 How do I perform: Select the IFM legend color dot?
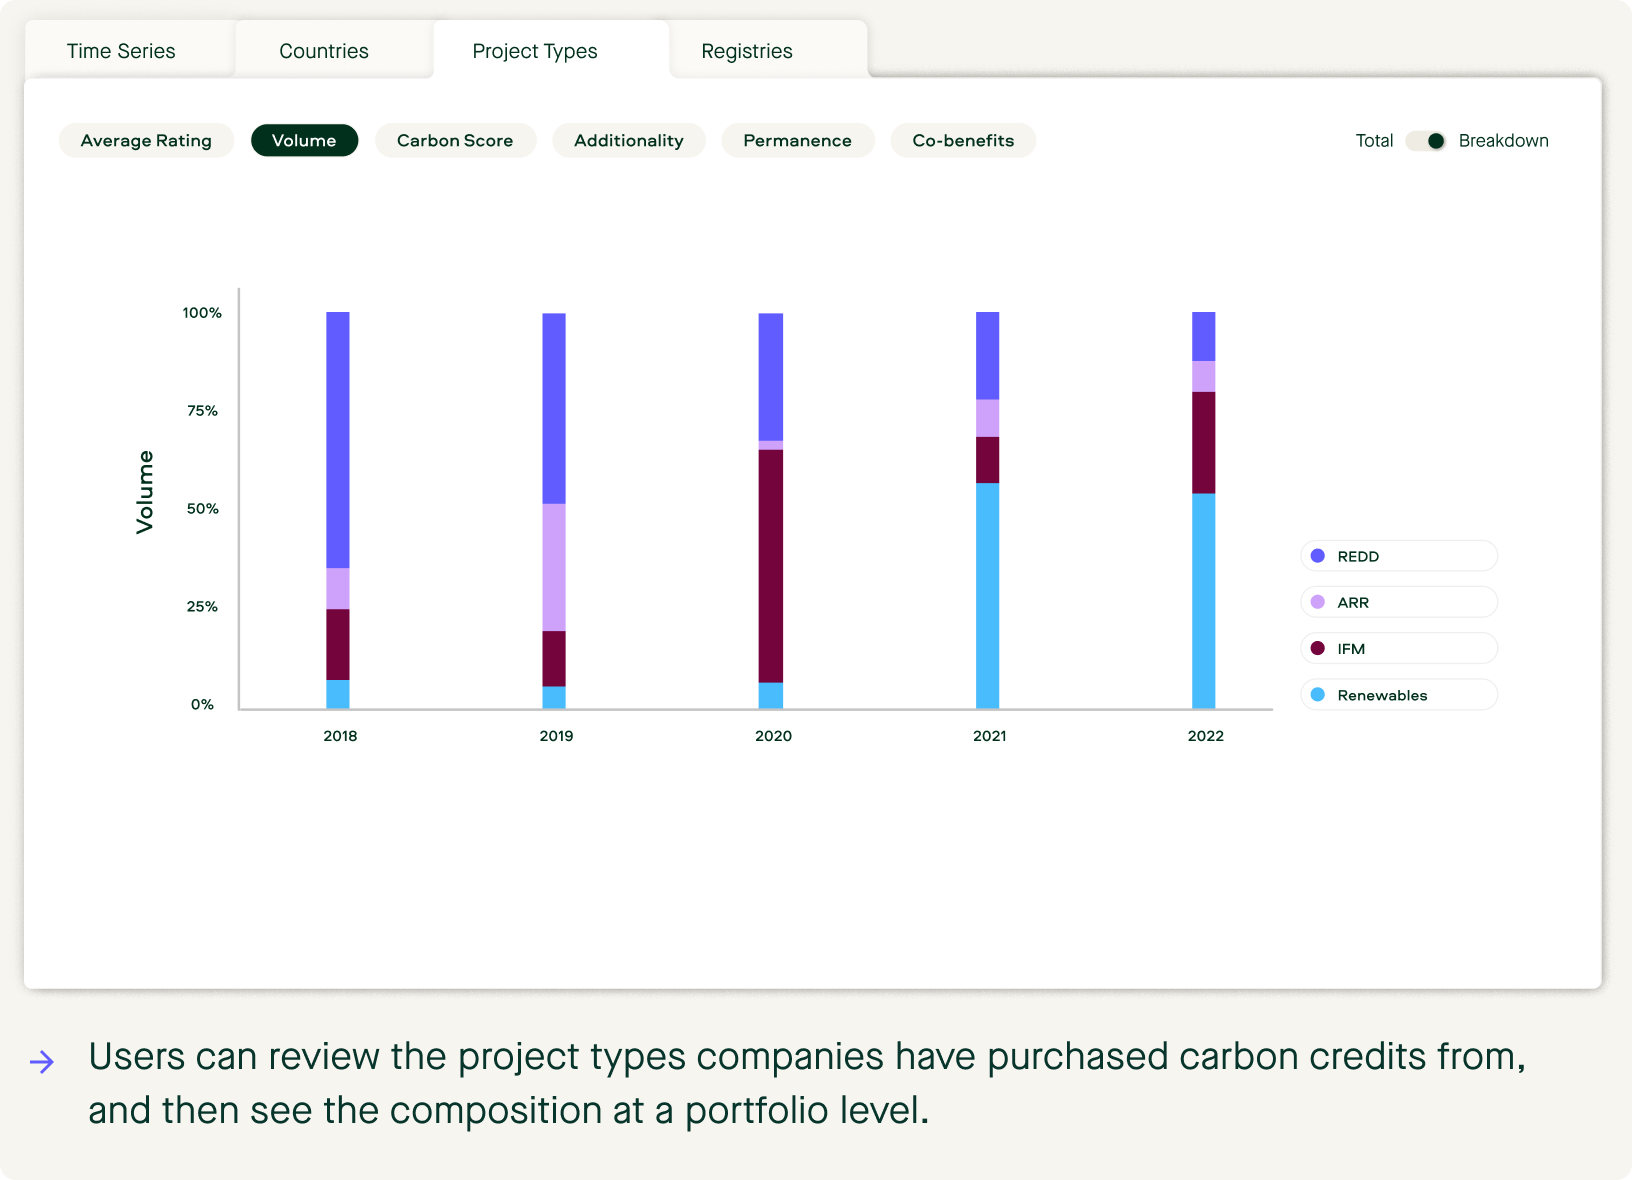[1318, 648]
